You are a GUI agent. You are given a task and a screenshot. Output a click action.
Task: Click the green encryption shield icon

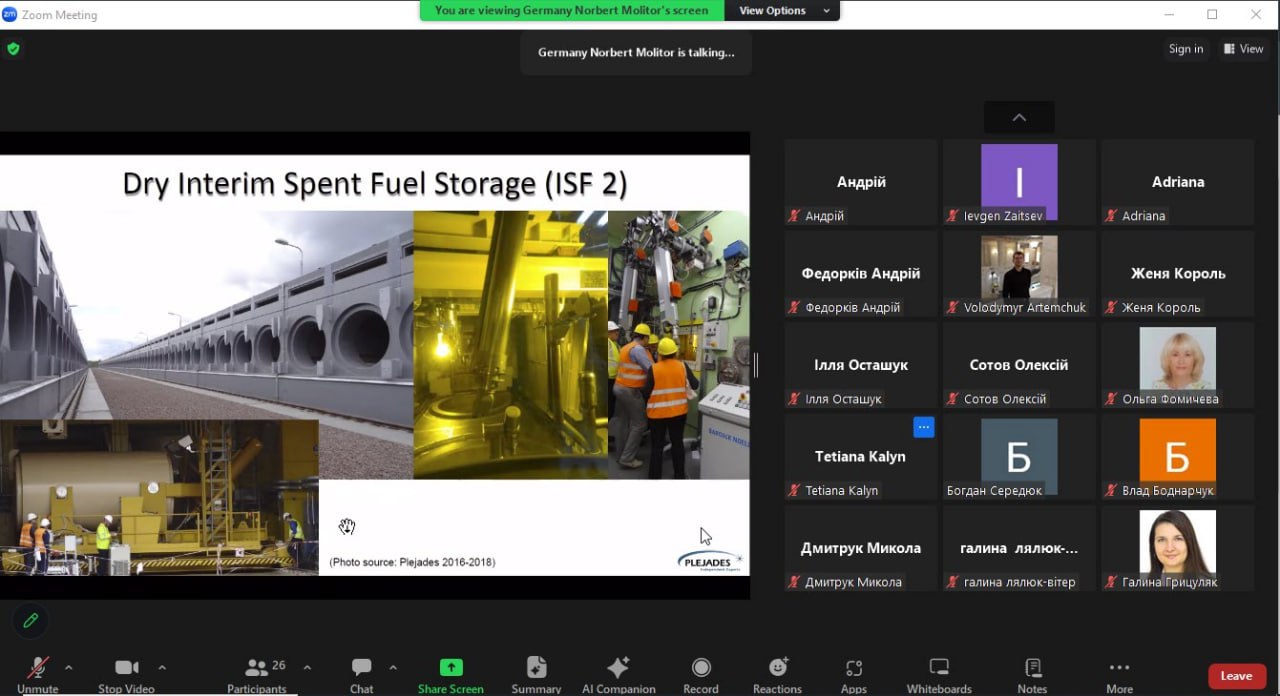[x=13, y=48]
